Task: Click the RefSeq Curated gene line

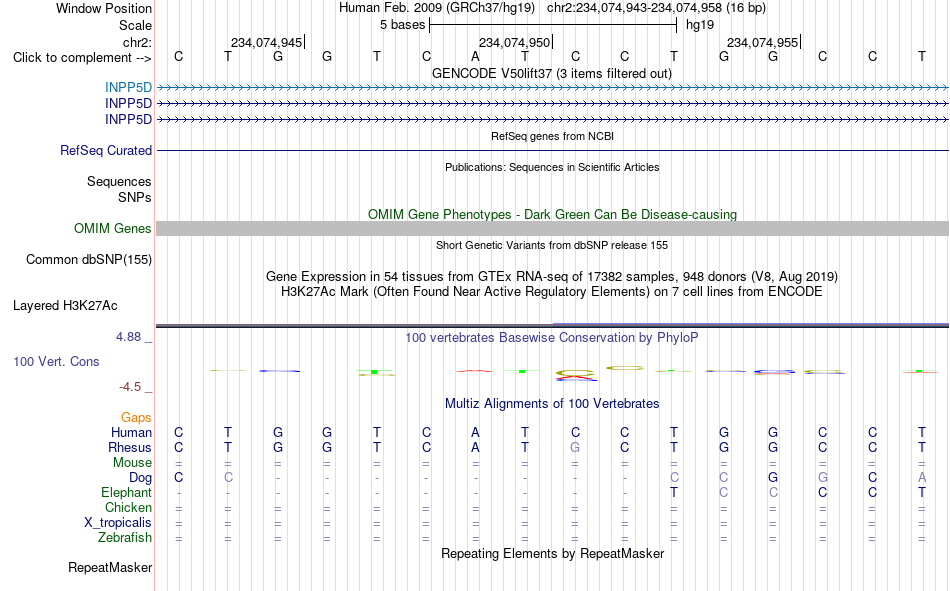Action: coord(552,150)
